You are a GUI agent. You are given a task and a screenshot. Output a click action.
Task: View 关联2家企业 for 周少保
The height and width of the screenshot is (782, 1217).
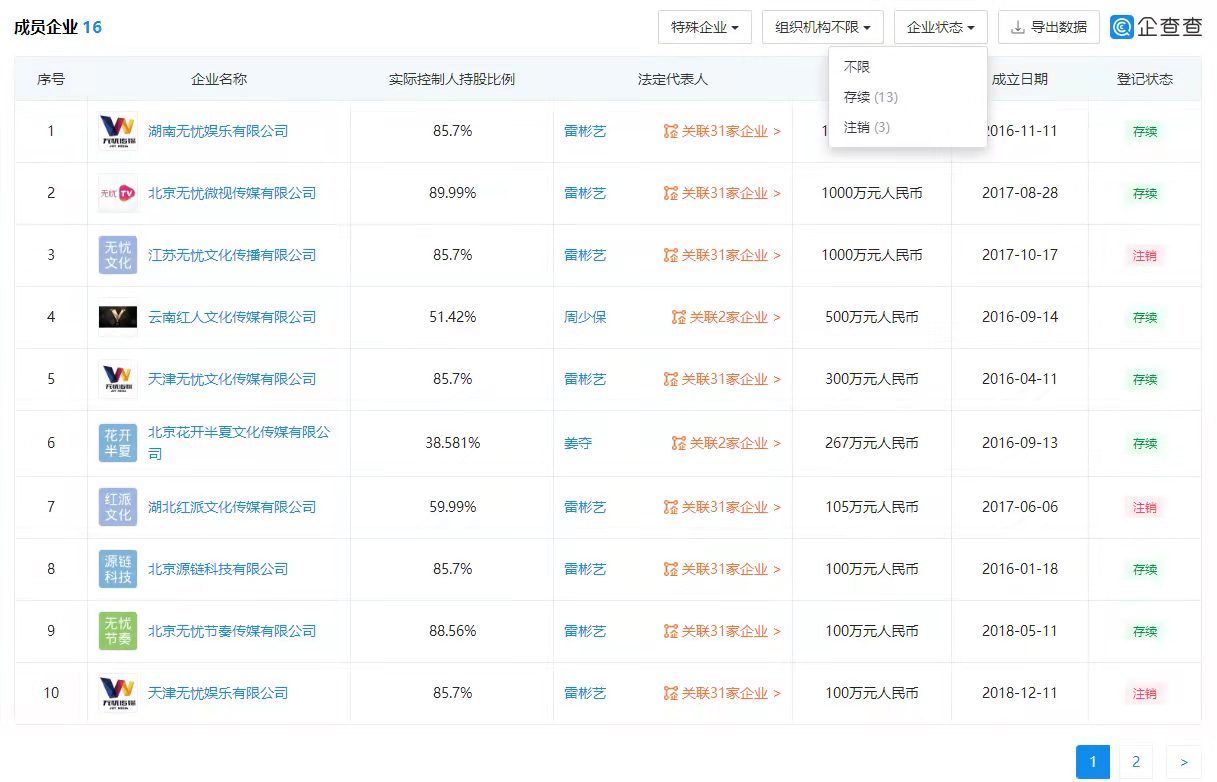[726, 317]
